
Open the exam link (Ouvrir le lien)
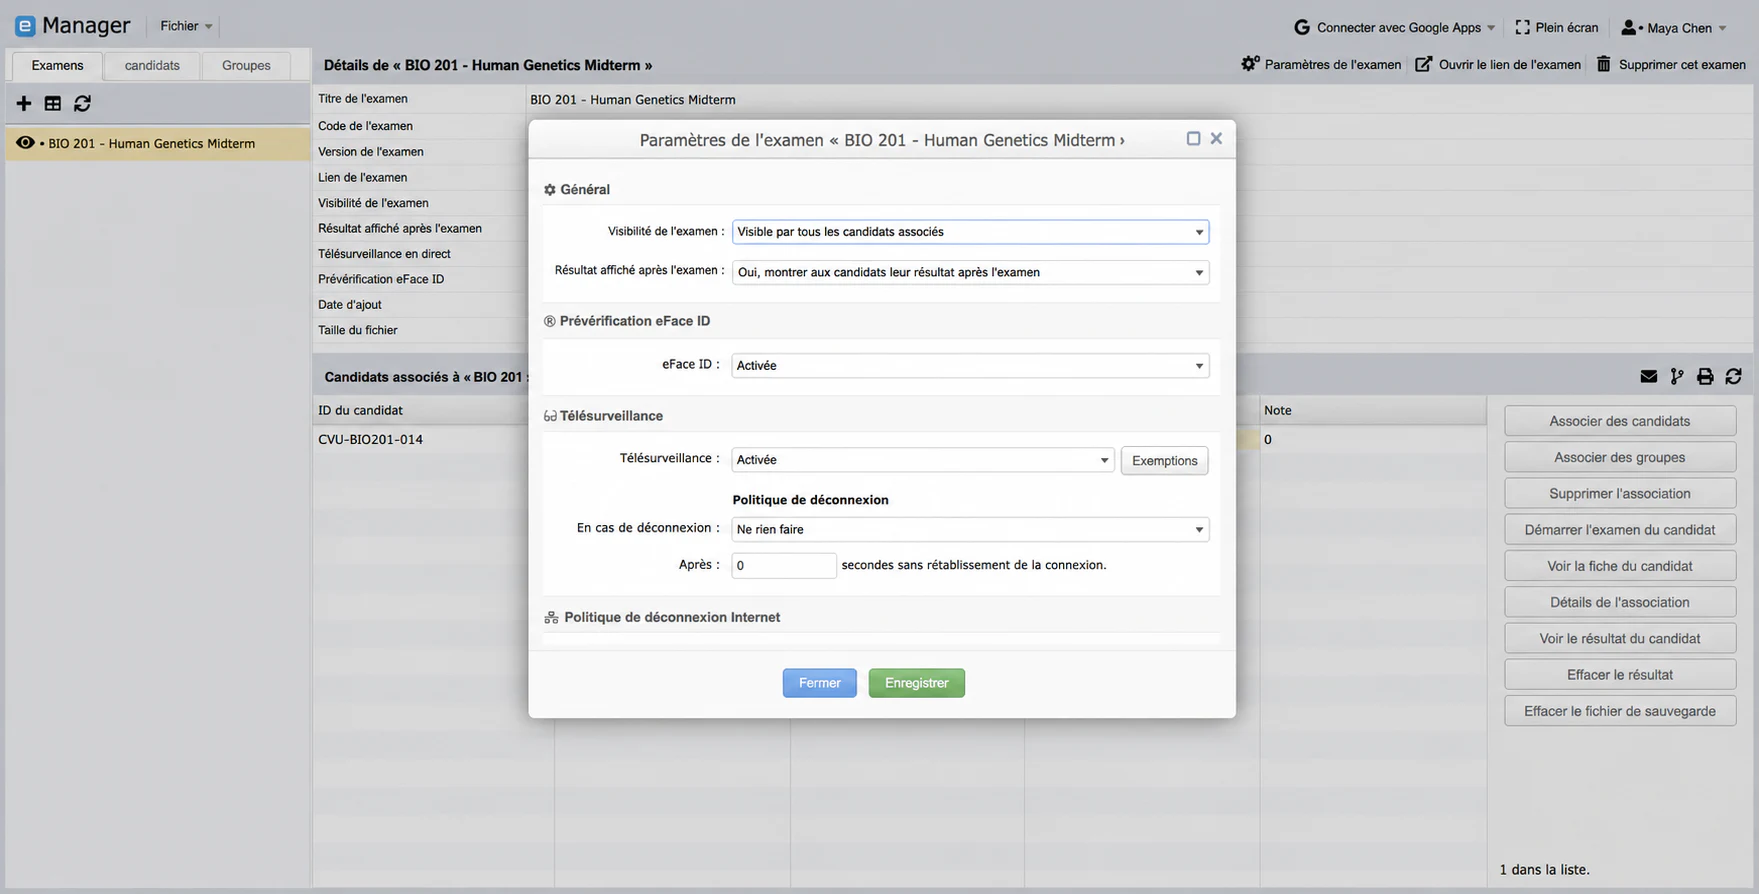click(1498, 64)
